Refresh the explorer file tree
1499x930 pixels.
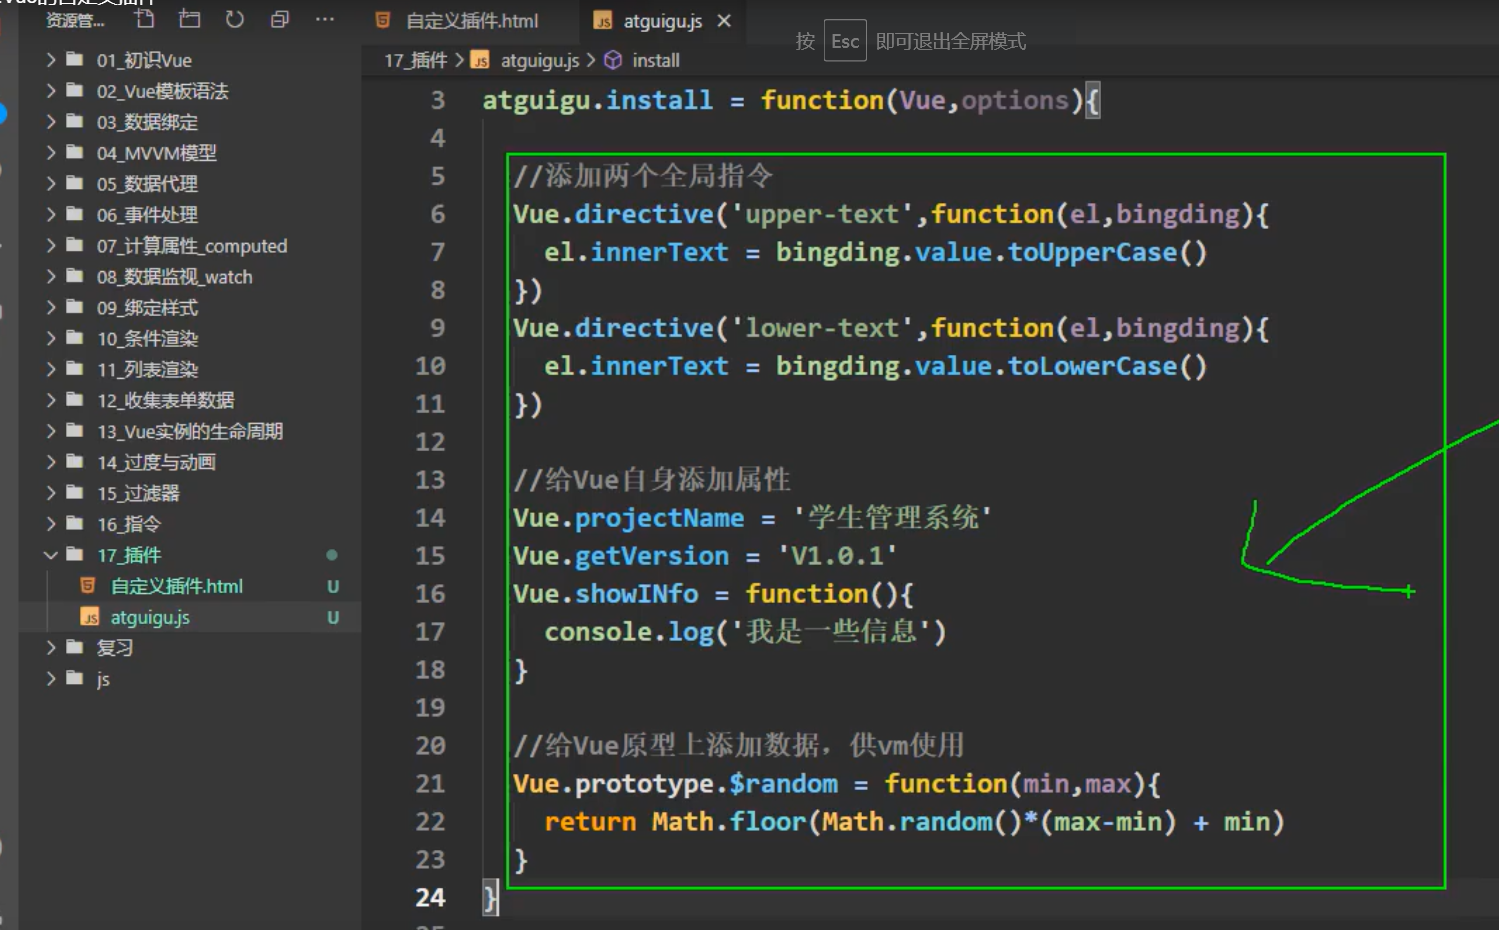point(235,19)
